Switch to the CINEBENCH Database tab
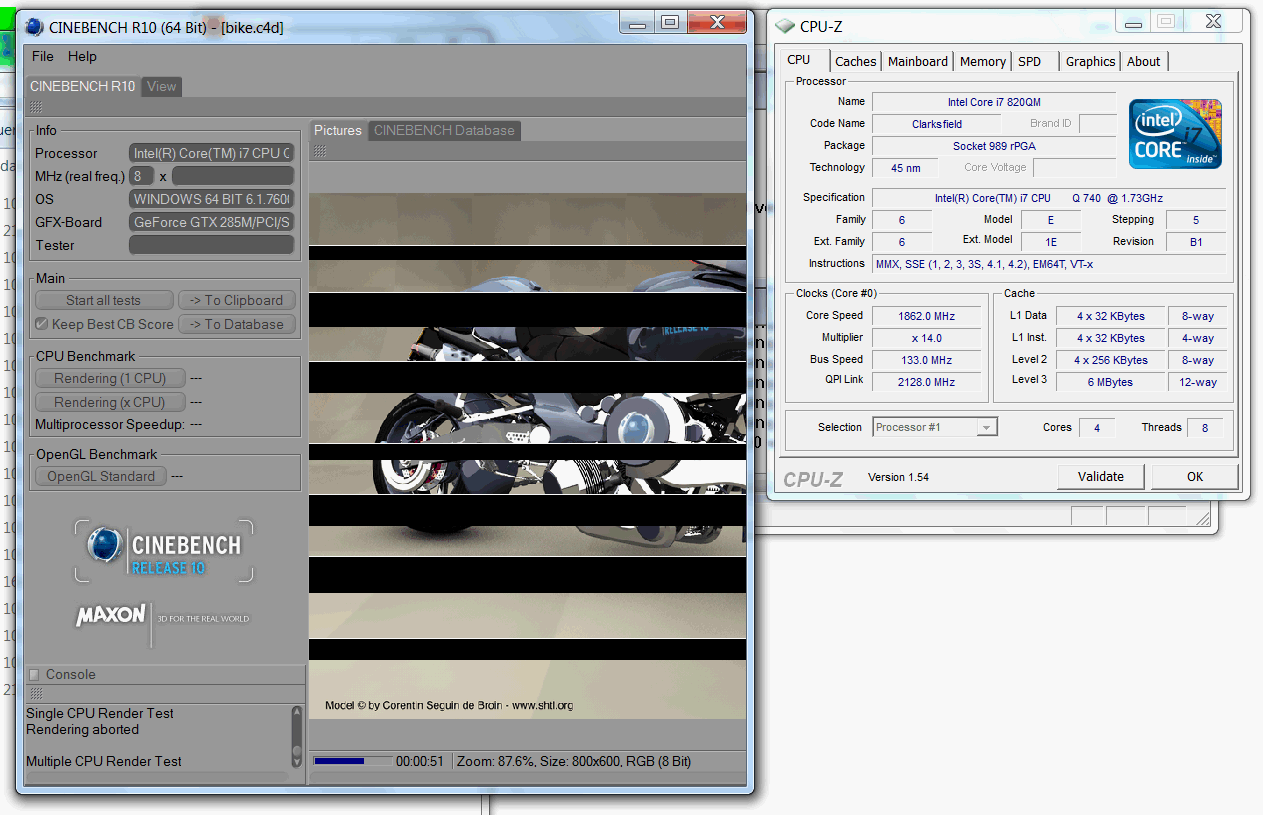The image size is (1263, 815). click(x=444, y=130)
